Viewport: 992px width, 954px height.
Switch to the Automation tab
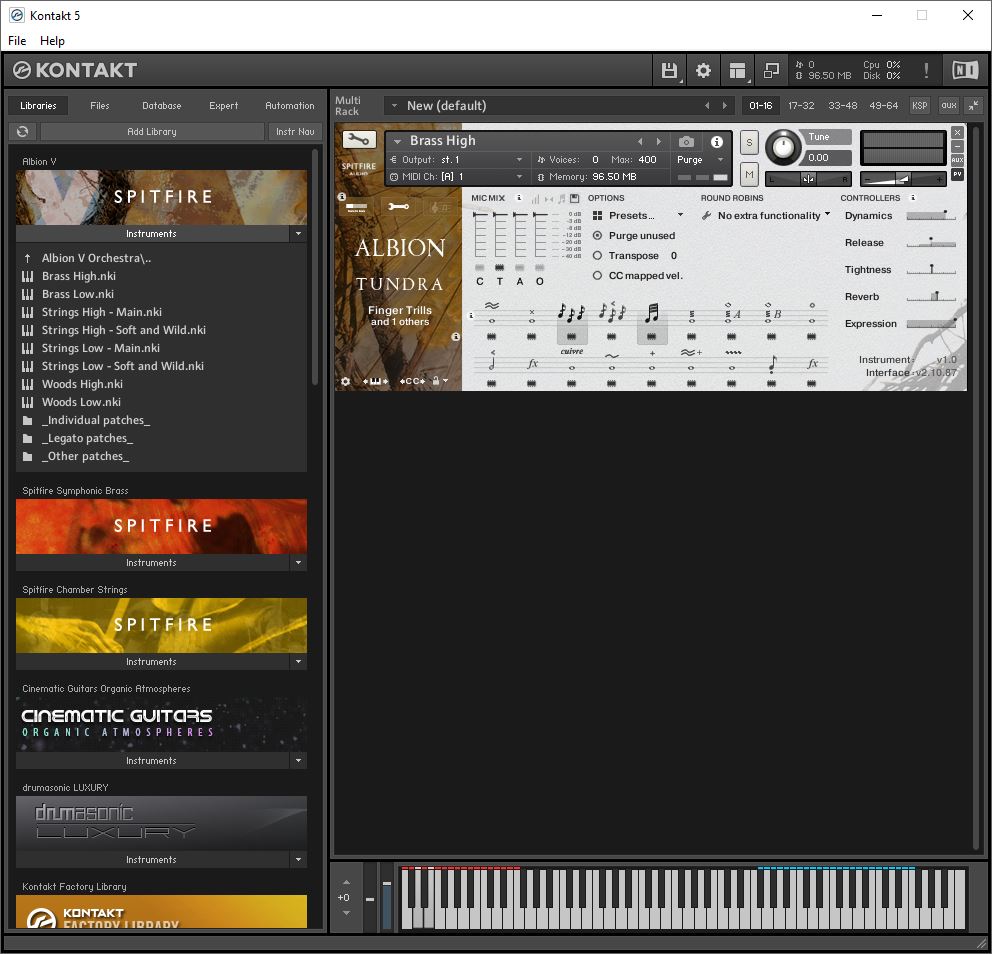(x=289, y=106)
